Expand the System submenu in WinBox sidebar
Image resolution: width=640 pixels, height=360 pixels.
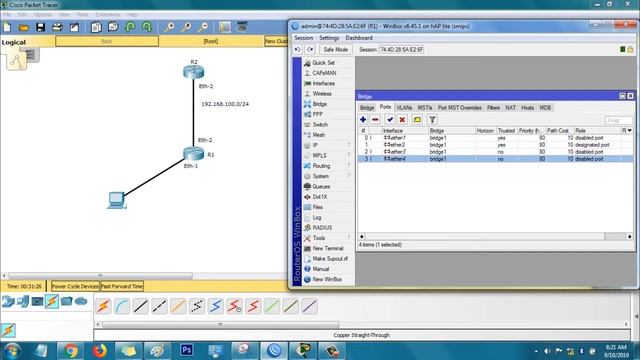coord(349,176)
